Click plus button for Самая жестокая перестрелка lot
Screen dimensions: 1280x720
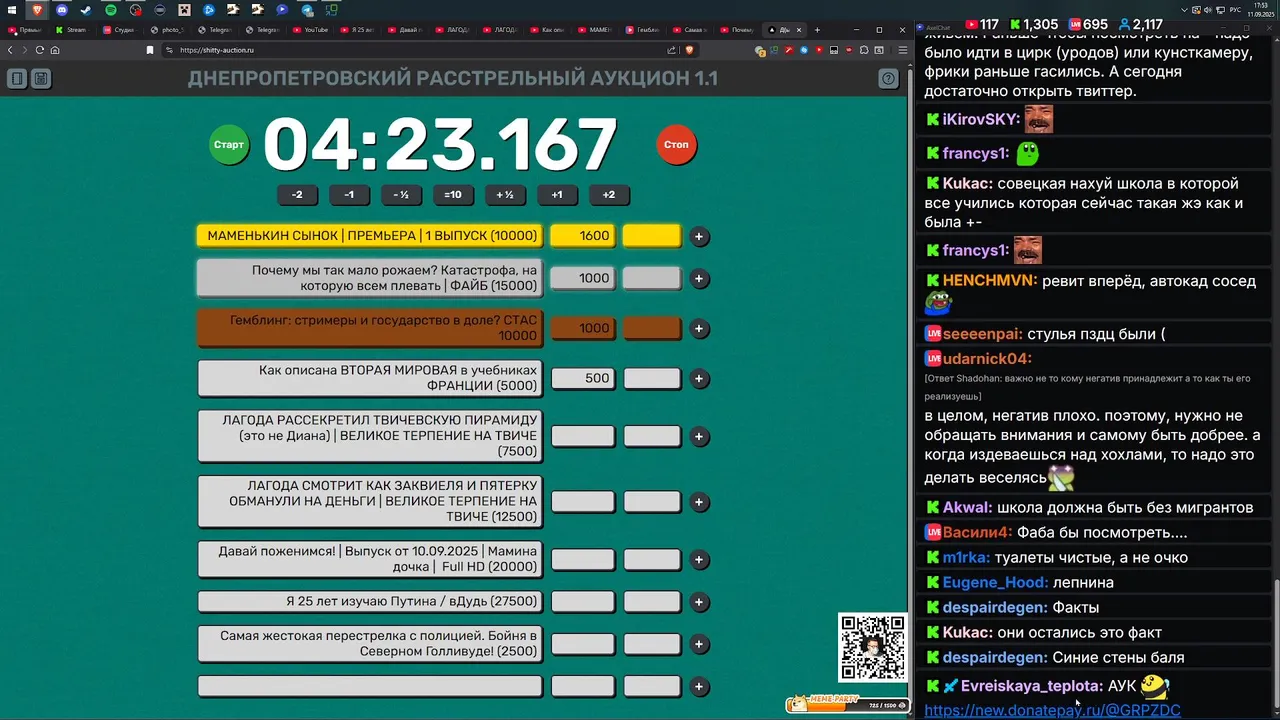[x=699, y=644]
